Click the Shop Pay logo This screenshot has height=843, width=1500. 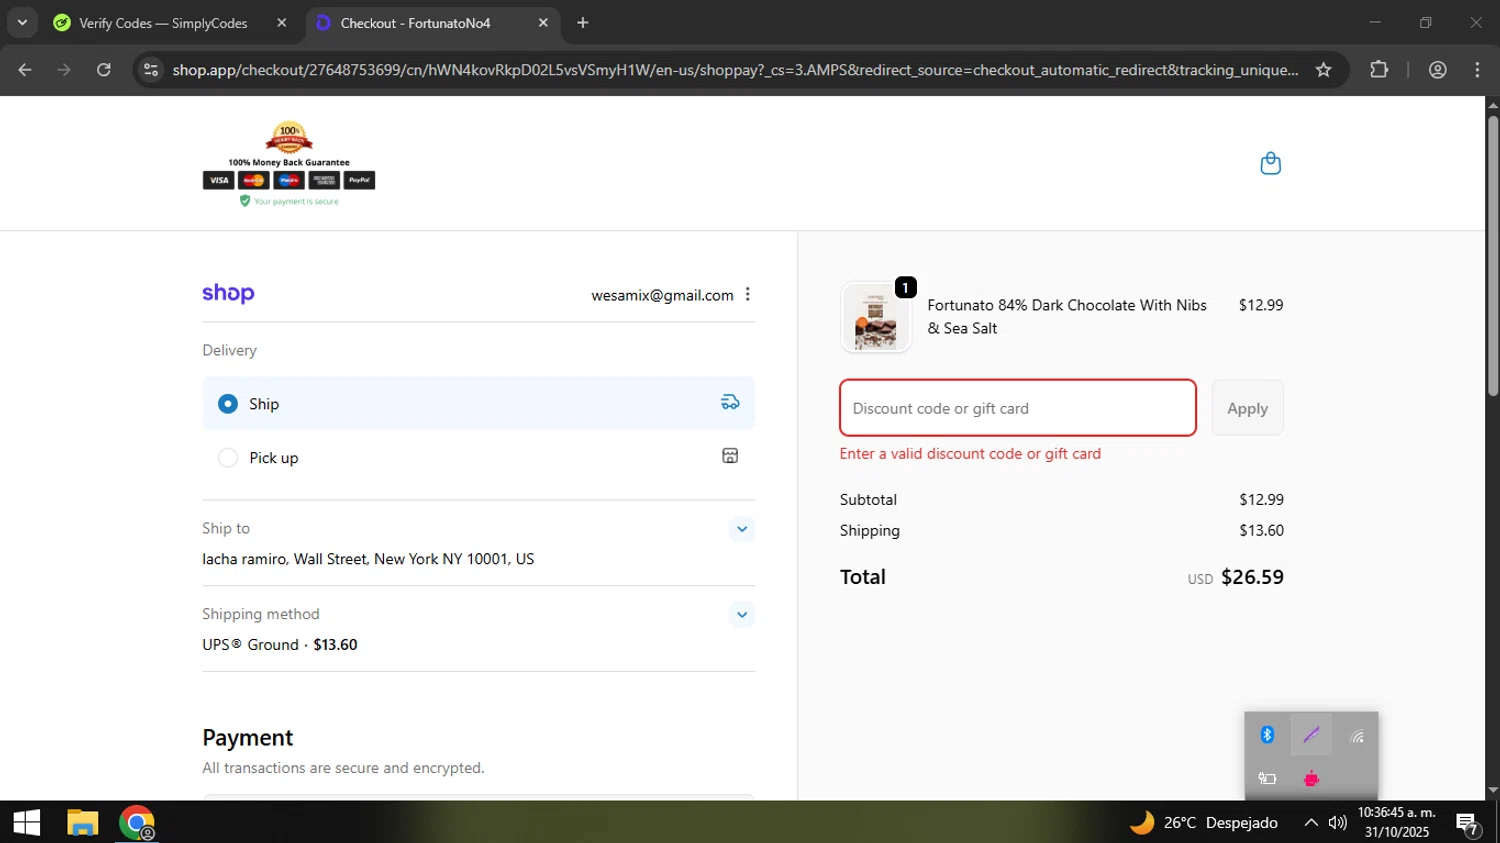pyautogui.click(x=228, y=293)
